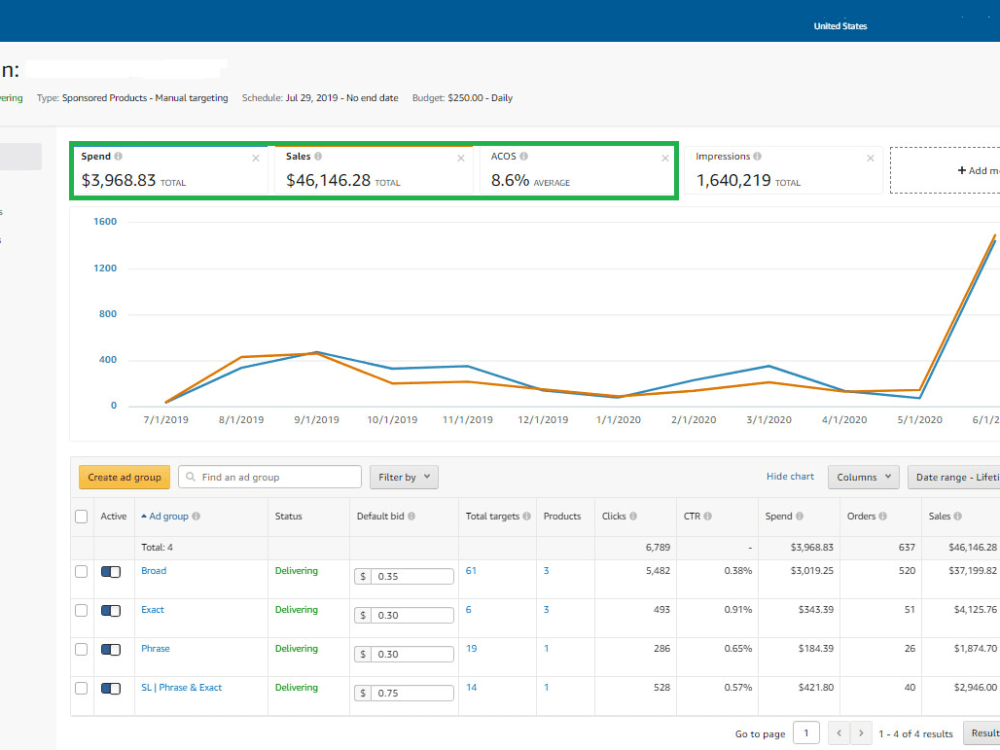
Task: Click the 1 - 4 of 4 results text
Action: point(915,734)
